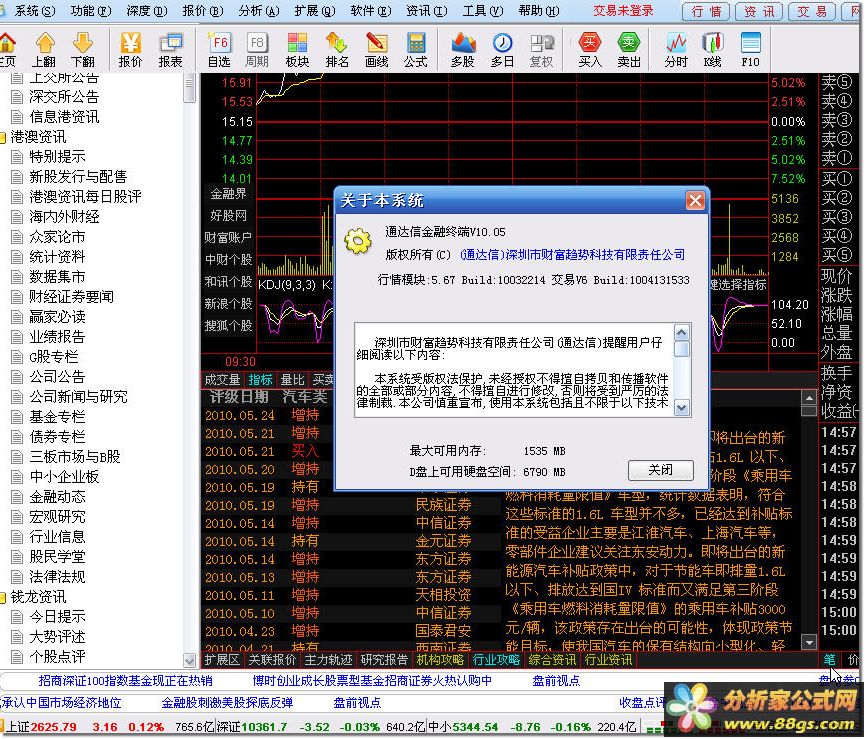Select 公司公告 in the tree
Image resolution: width=866 pixels, height=739 pixels.
pyautogui.click(x=57, y=377)
